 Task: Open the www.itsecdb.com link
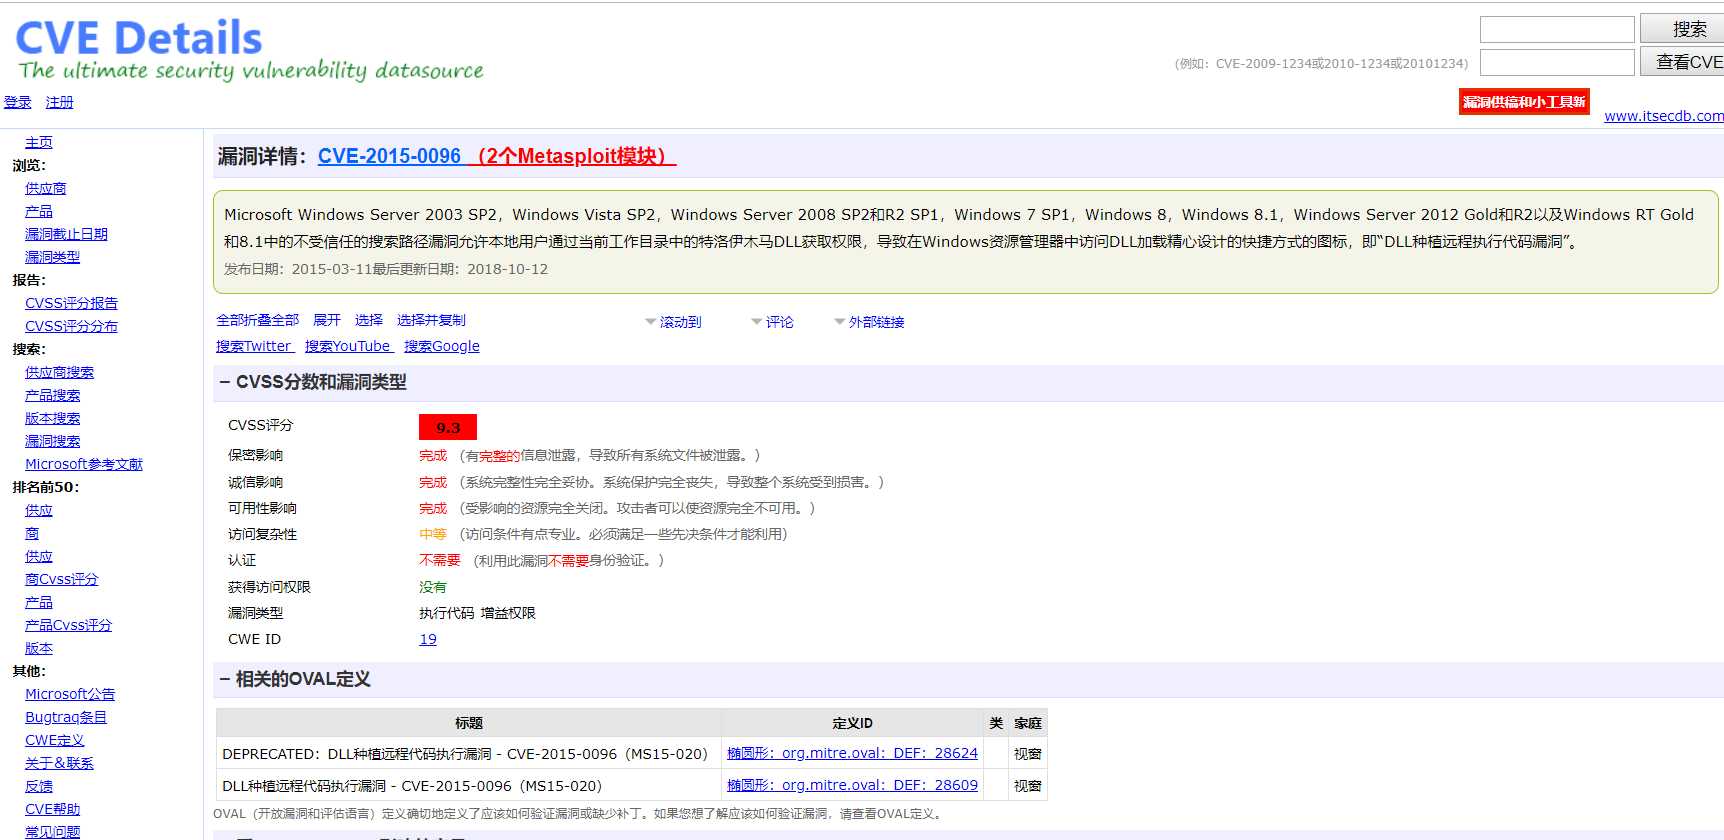[1664, 116]
